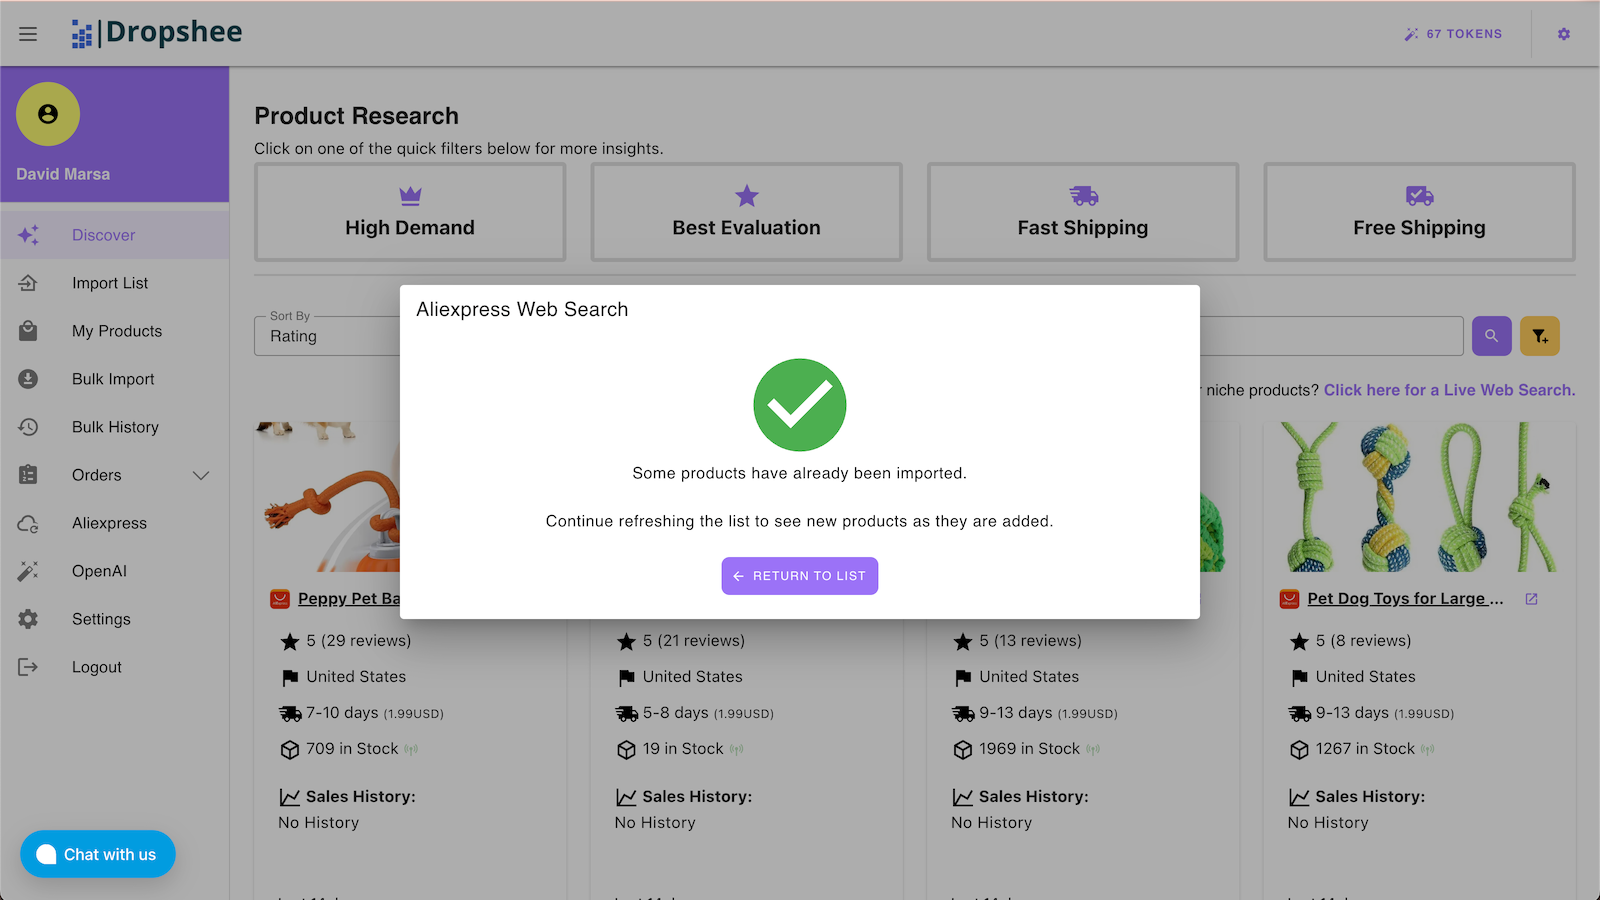
Task: Apply the Free Shipping quick filter
Action: (x=1420, y=212)
